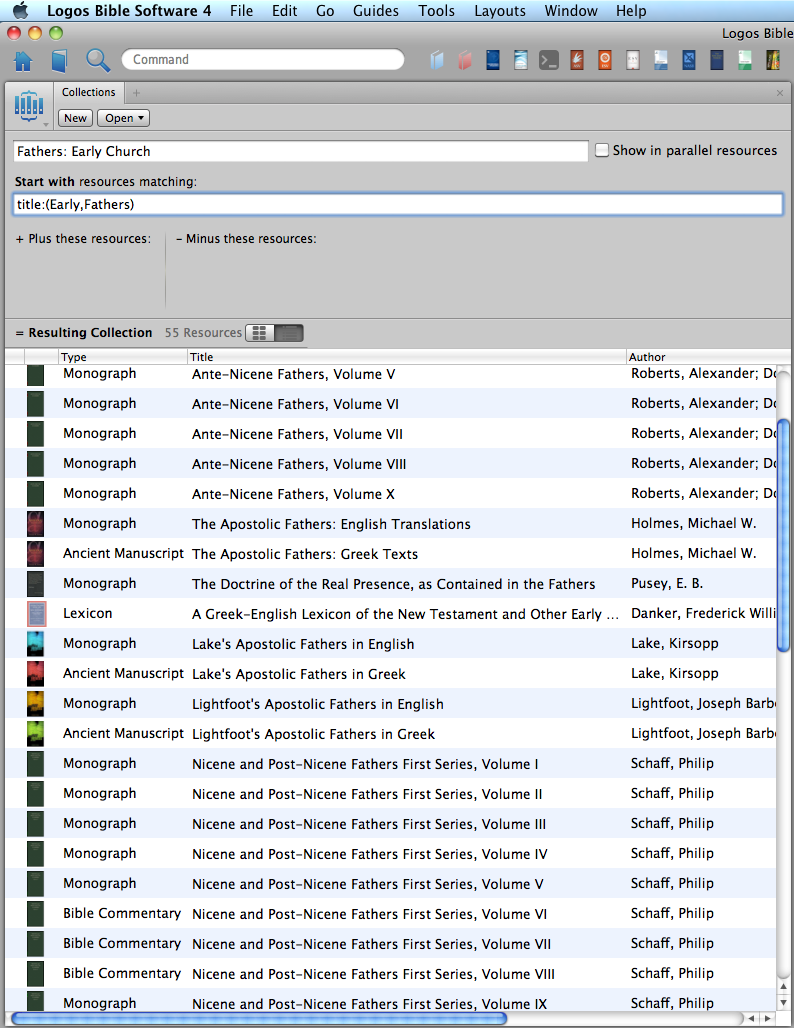Switch to tile view icon

point(260,333)
